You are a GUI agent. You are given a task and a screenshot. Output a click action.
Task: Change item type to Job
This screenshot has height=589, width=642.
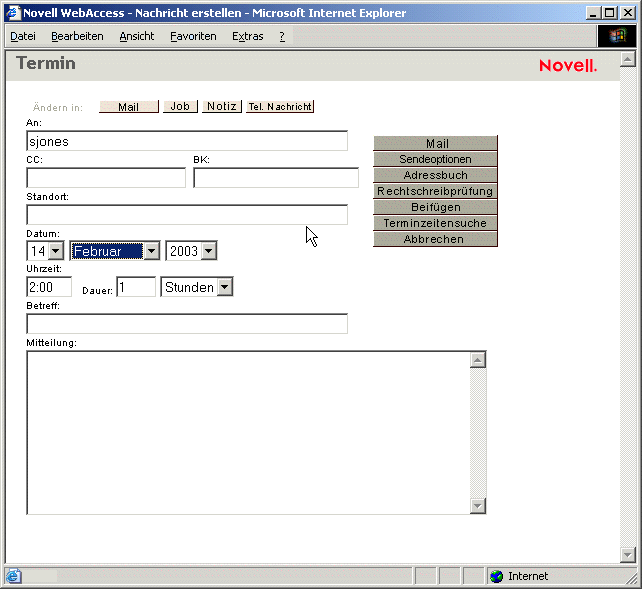(180, 106)
